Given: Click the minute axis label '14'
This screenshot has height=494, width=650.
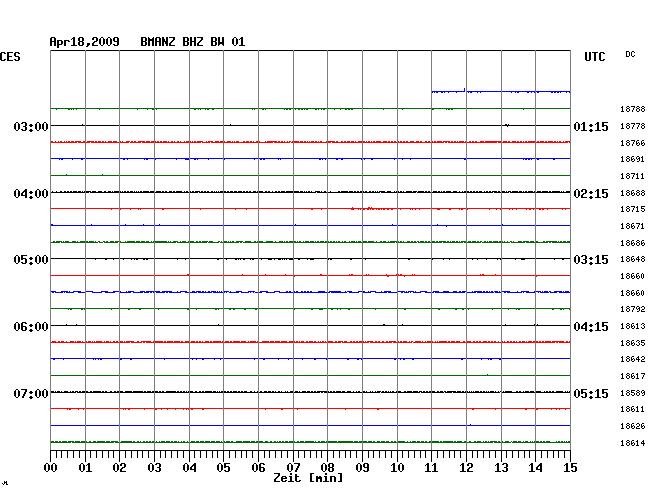Looking at the screenshot, I should pyautogui.click(x=535, y=468).
